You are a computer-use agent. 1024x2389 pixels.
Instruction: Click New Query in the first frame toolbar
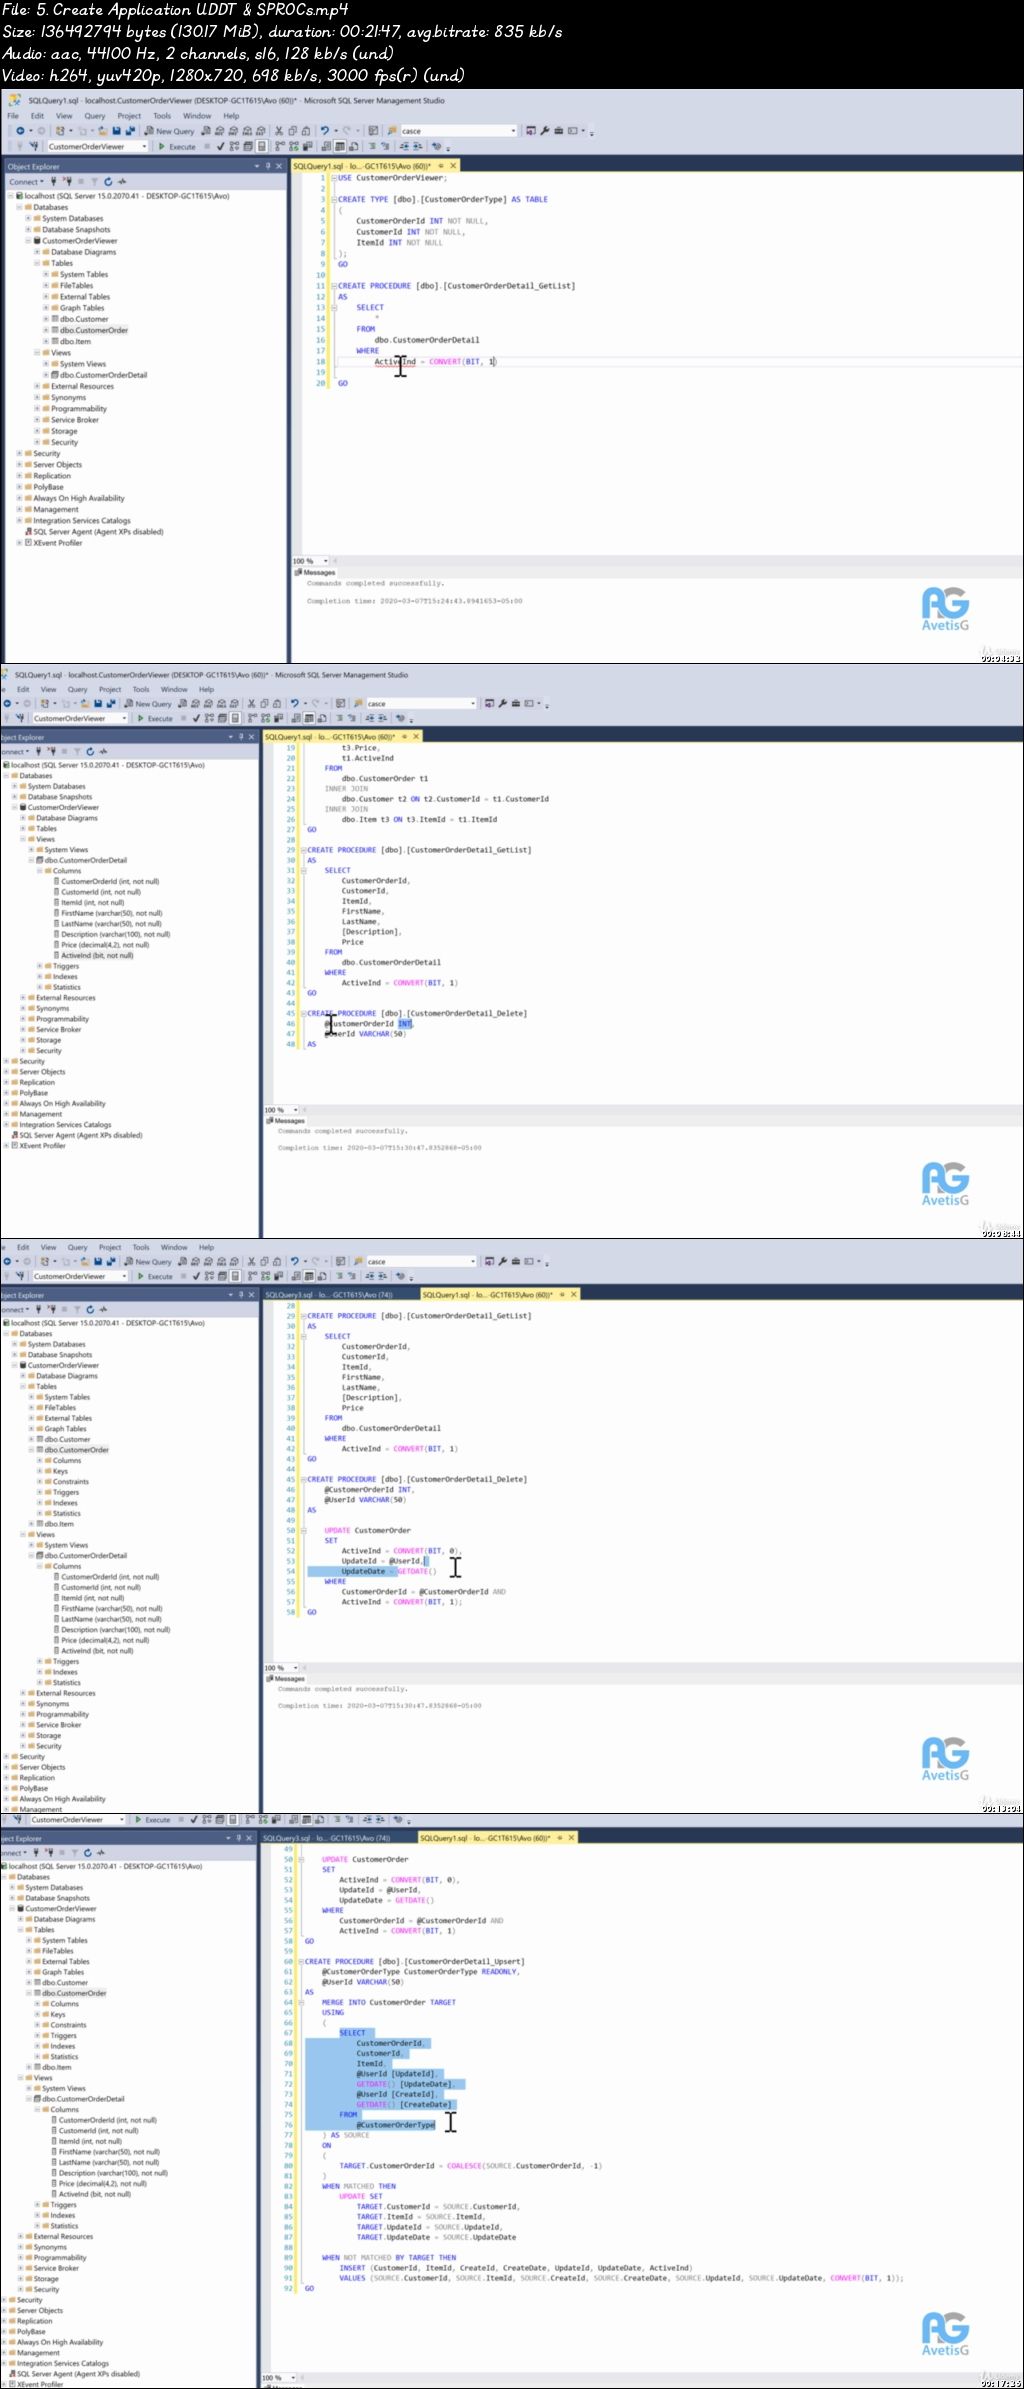[170, 131]
